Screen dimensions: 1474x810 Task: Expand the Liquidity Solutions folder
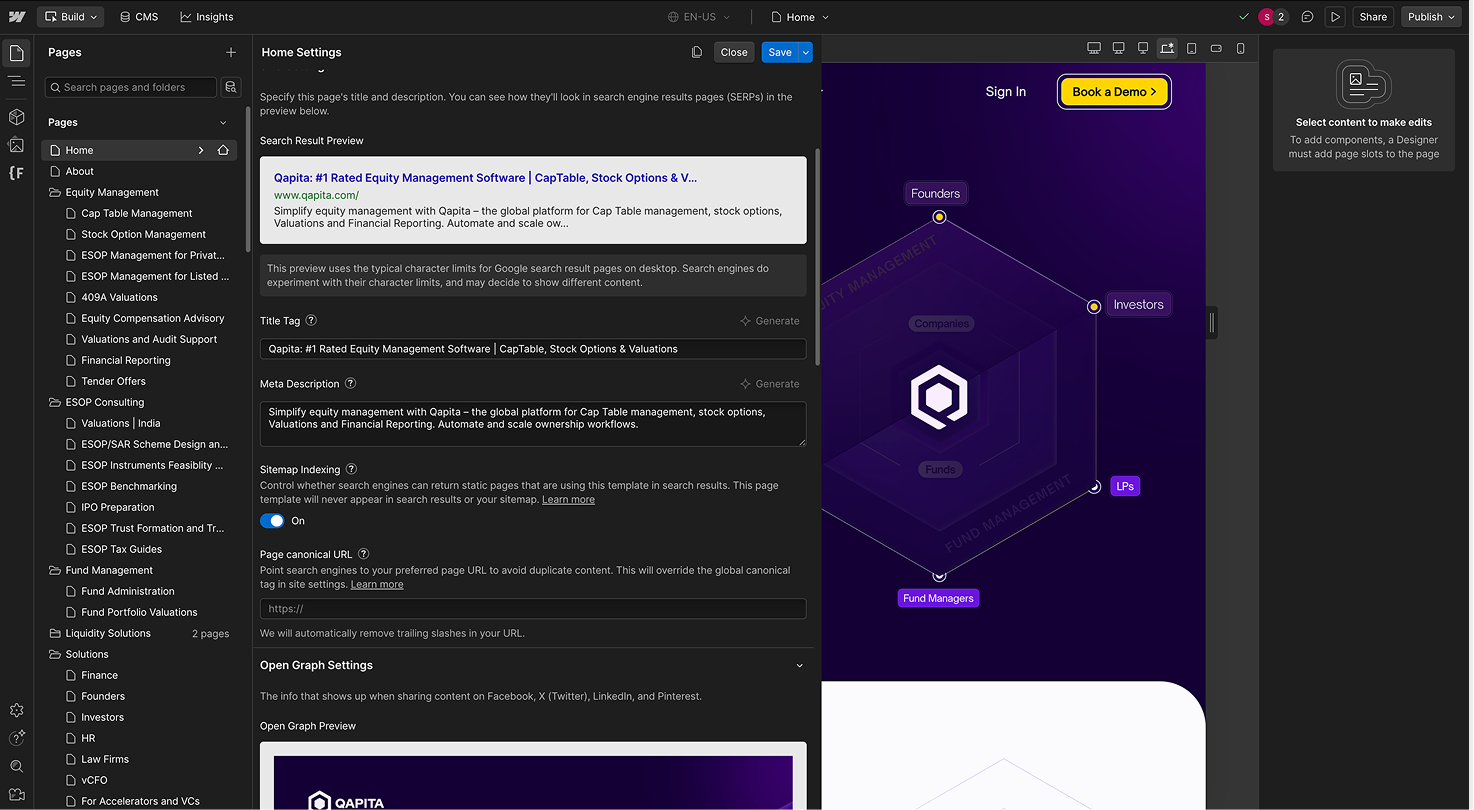(x=55, y=633)
